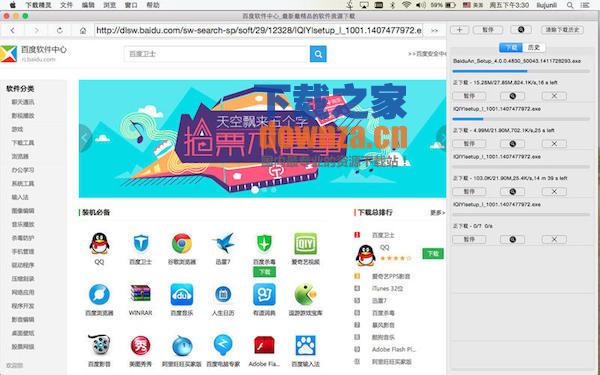
Task: Click the first banner carousel dot
Action: (255, 189)
